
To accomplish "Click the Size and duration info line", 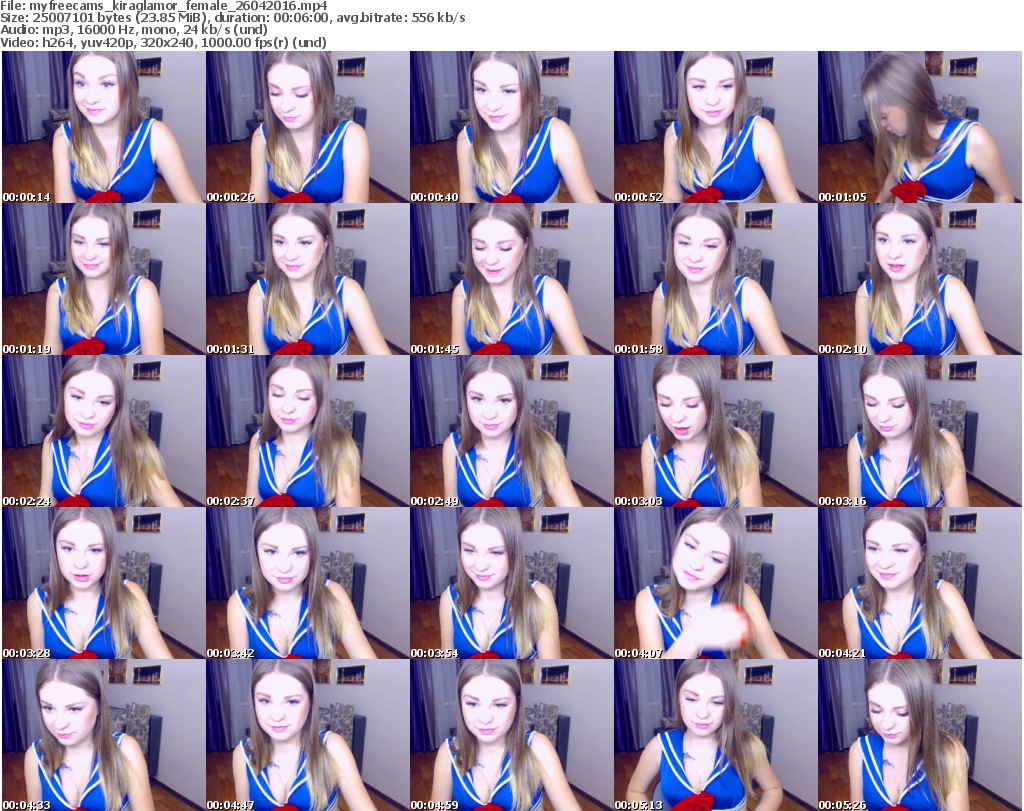I will pos(233,18).
